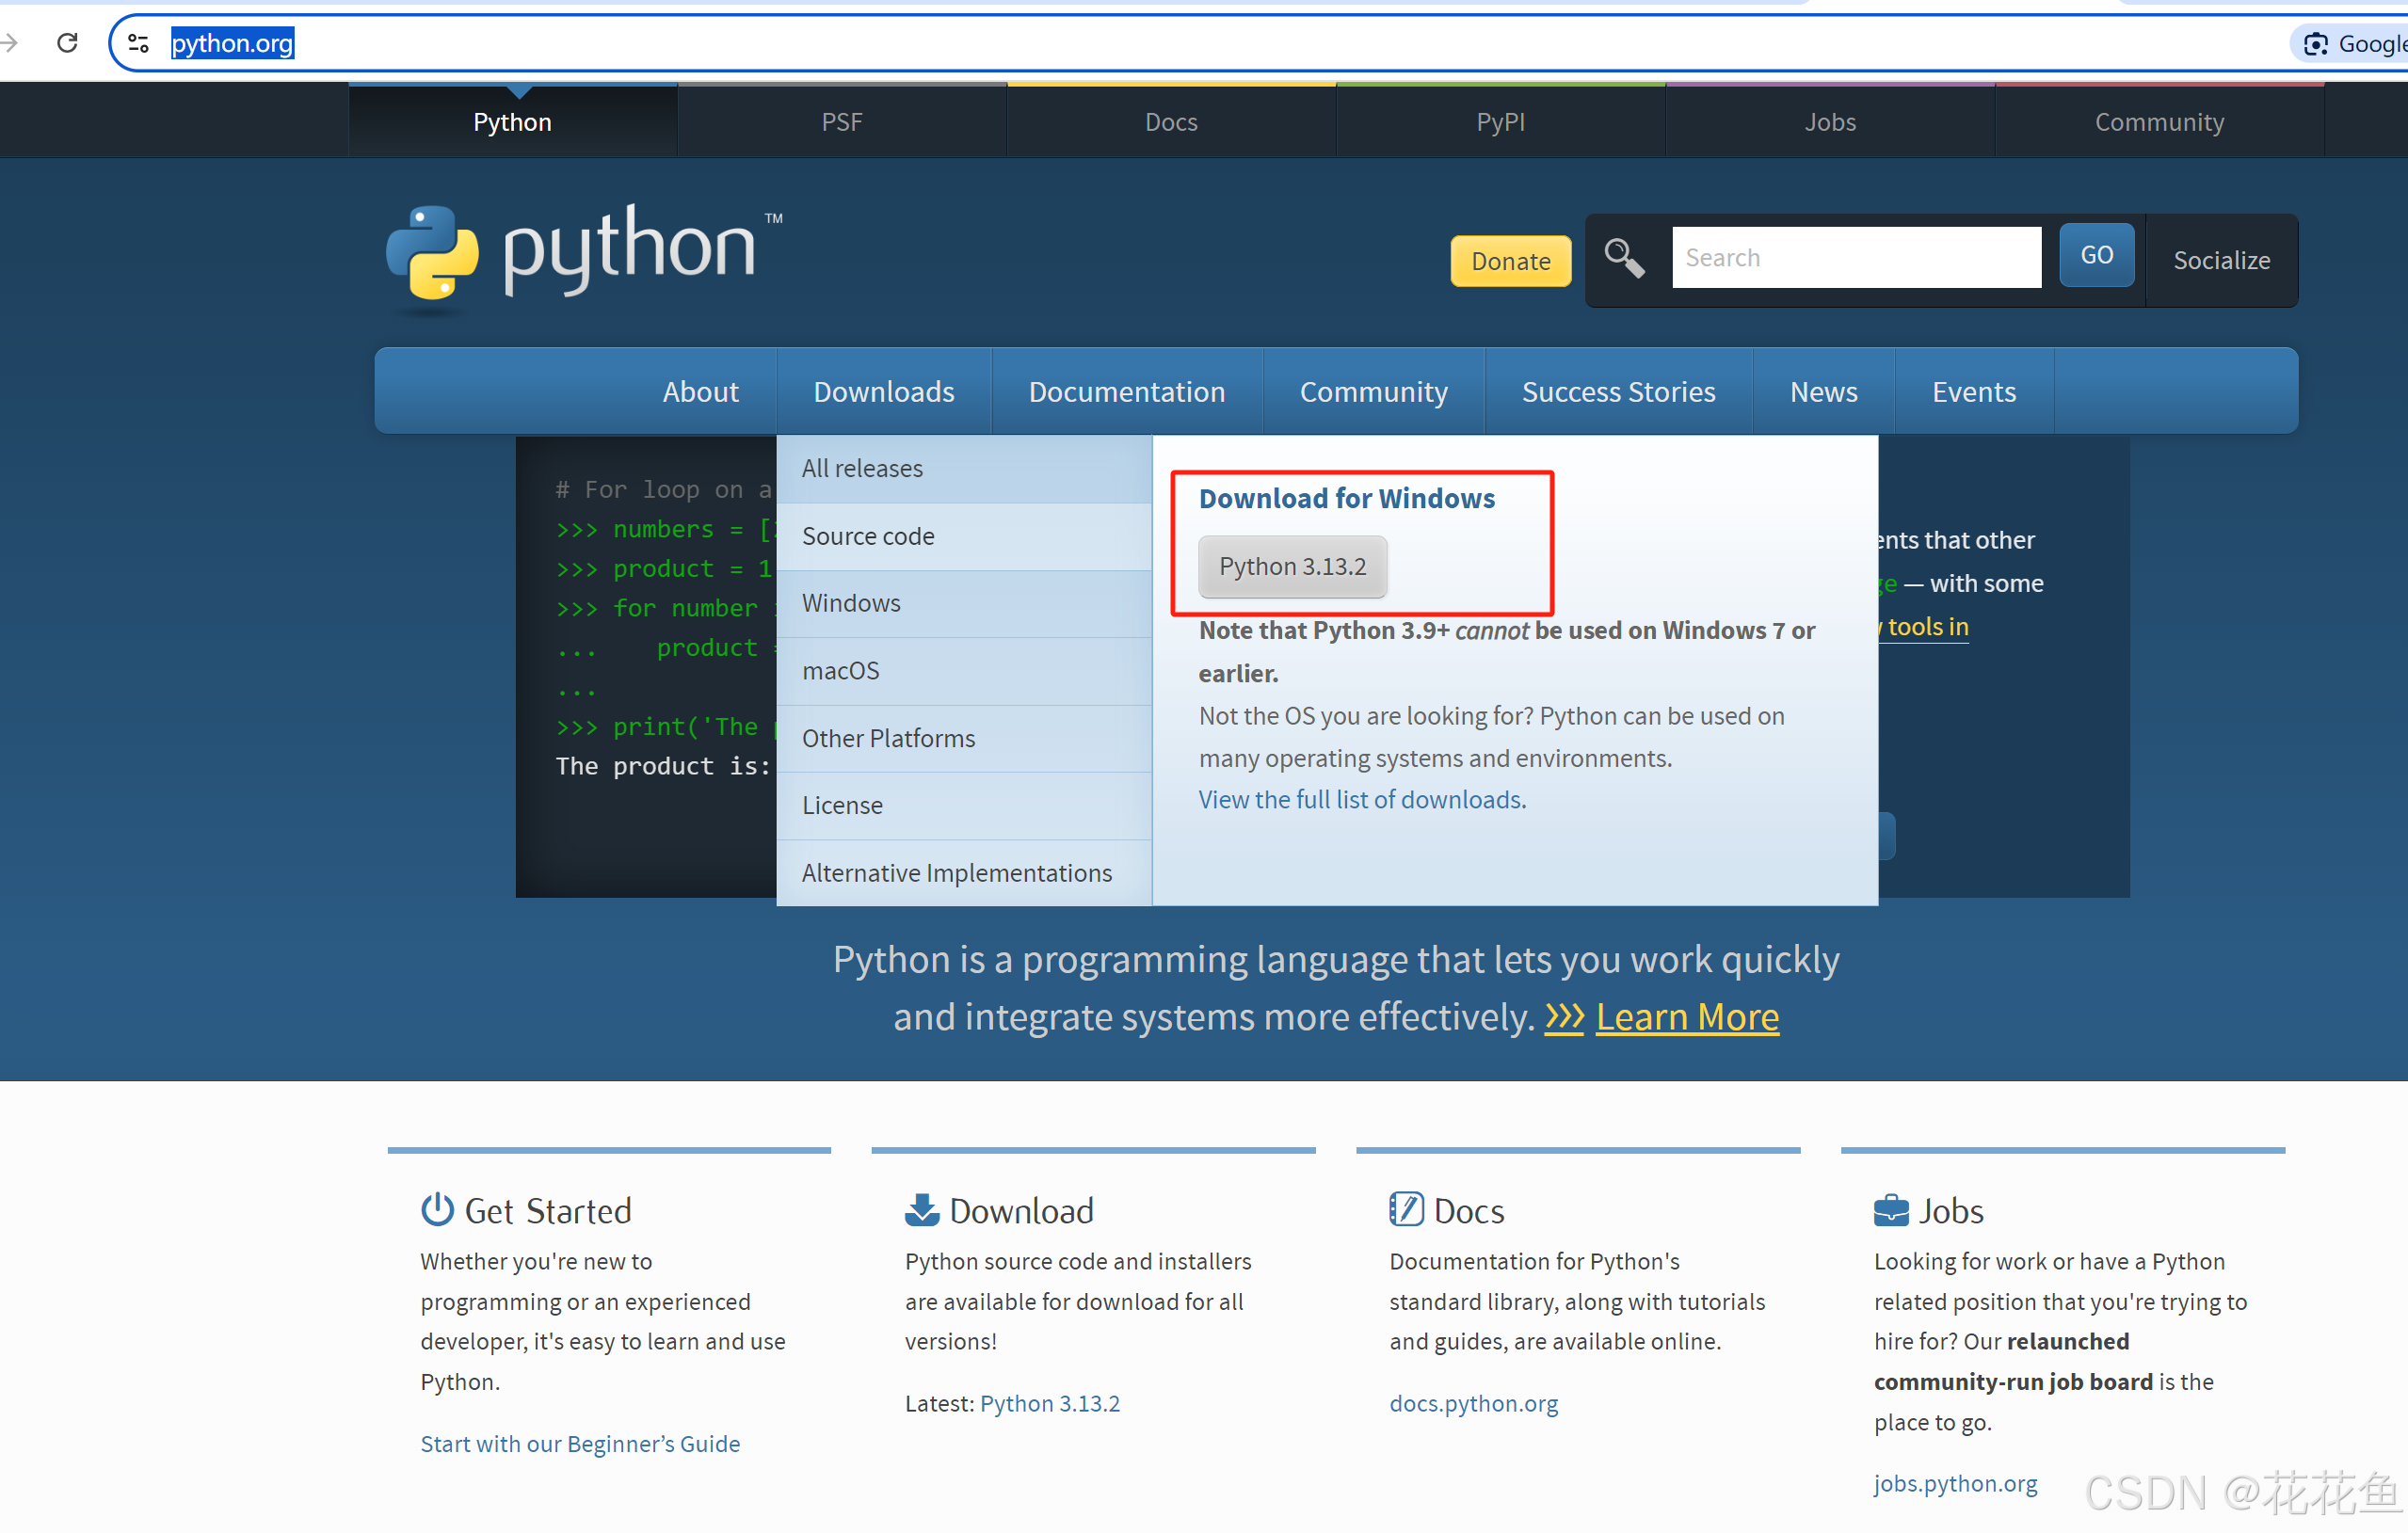Click the yellow Donate button
The image size is (2408, 1533).
click(x=1510, y=261)
